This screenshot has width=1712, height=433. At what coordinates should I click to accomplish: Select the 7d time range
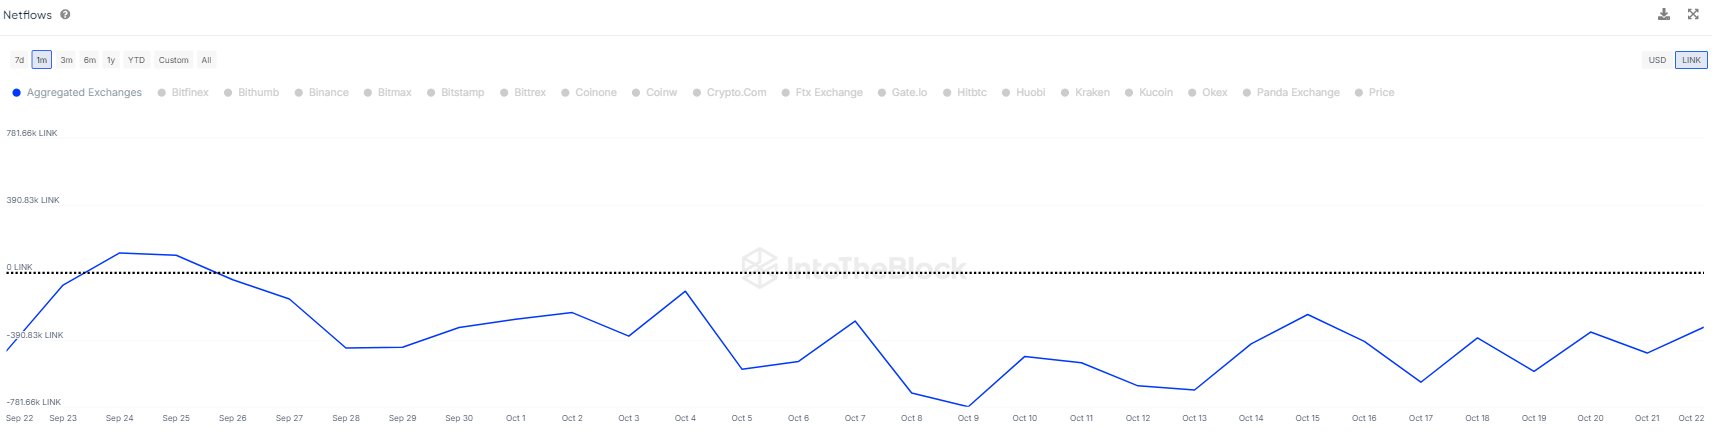tap(19, 60)
